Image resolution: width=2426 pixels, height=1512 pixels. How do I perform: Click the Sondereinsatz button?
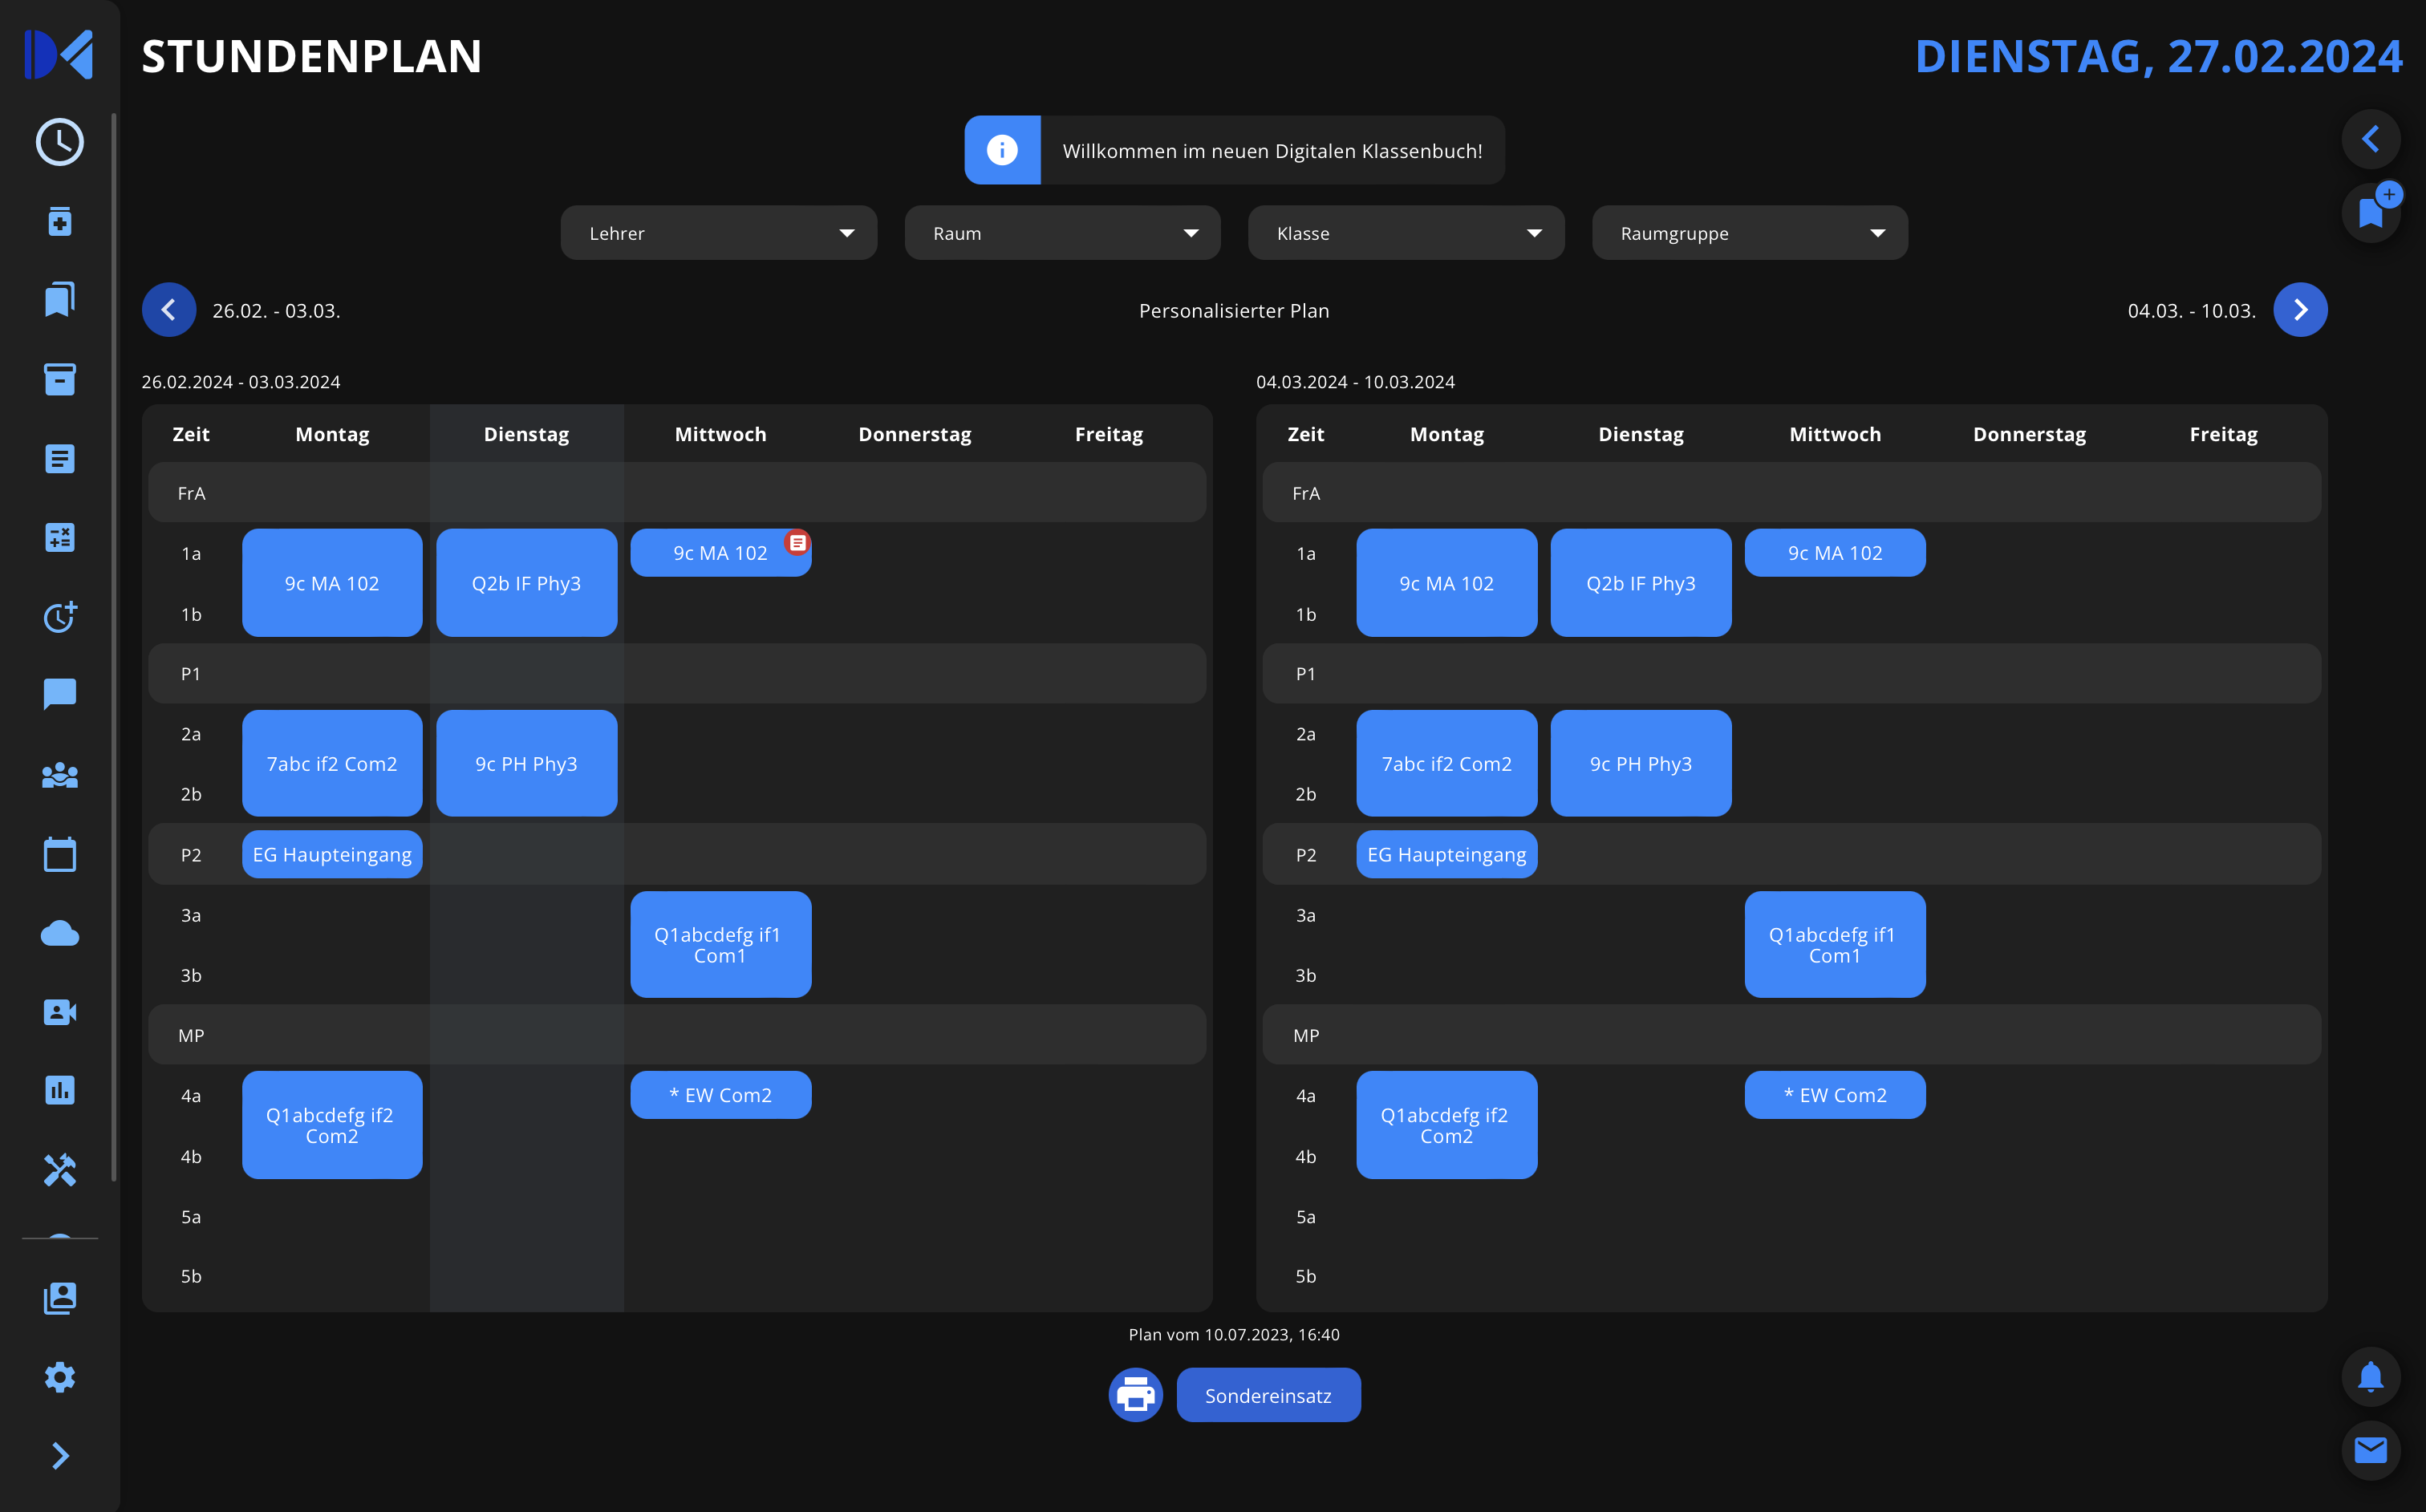pyautogui.click(x=1268, y=1394)
